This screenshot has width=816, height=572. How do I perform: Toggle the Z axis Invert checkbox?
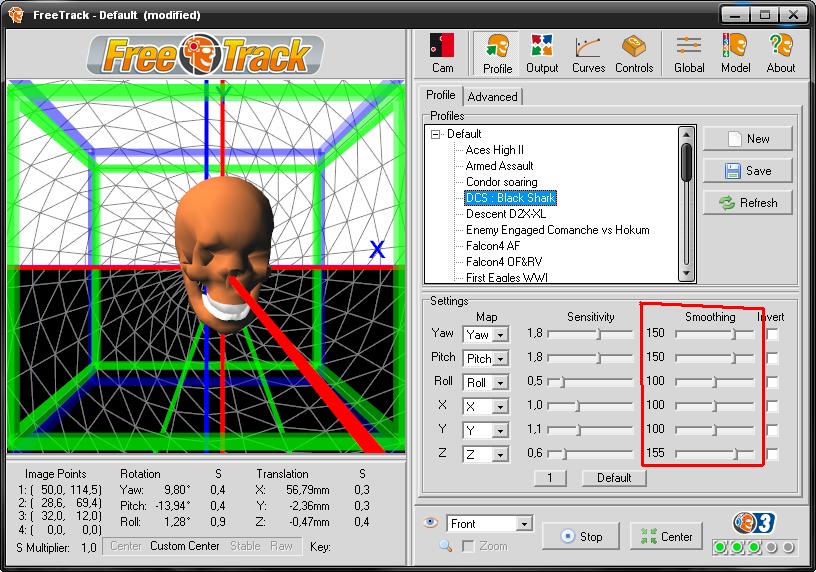(x=772, y=454)
